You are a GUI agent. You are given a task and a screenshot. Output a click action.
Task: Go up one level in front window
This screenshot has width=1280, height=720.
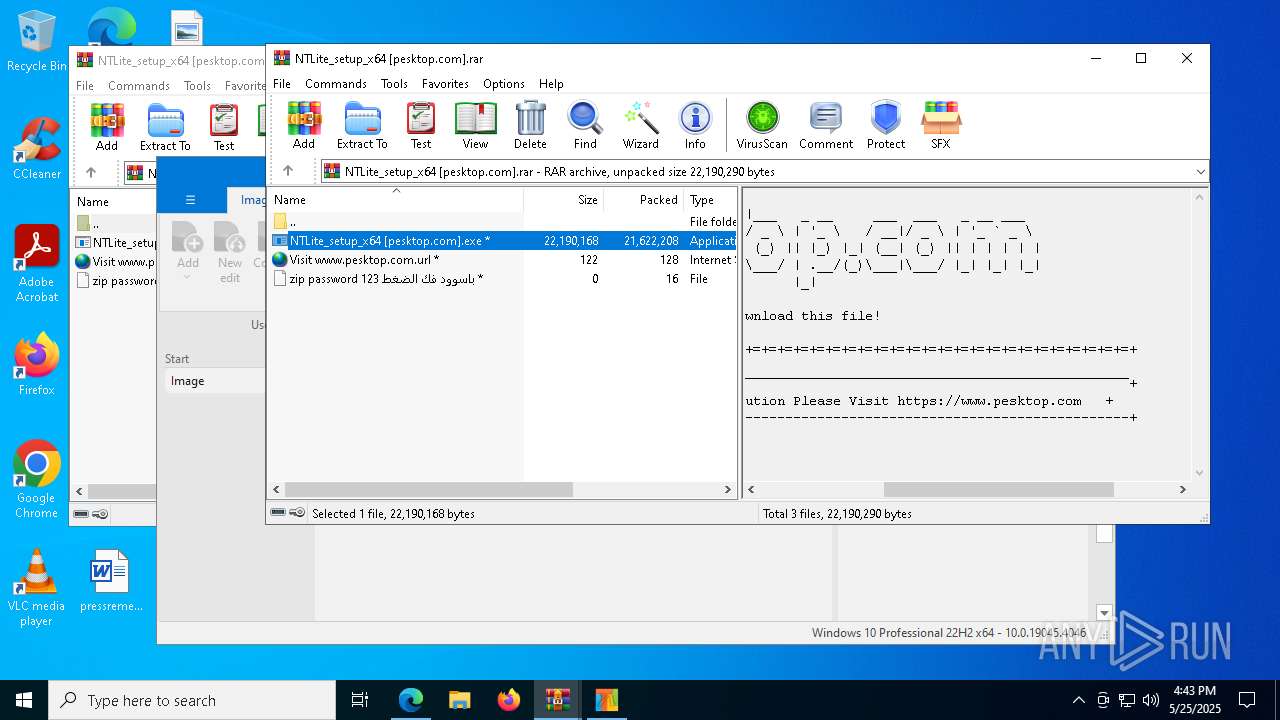tap(288, 171)
